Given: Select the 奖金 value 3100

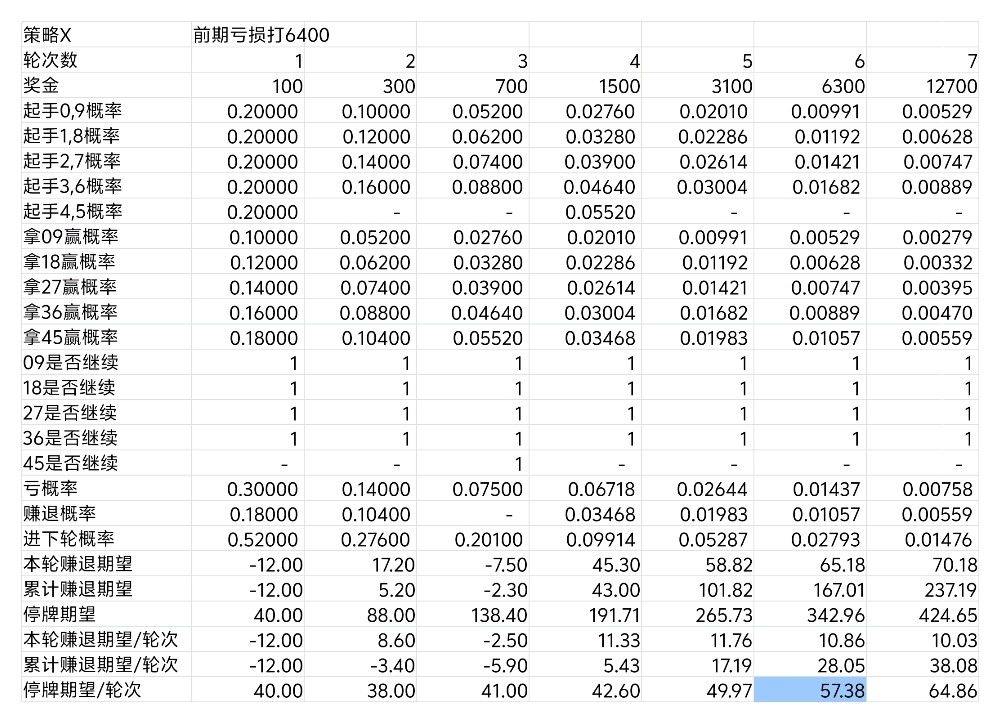Looking at the screenshot, I should 732,86.
